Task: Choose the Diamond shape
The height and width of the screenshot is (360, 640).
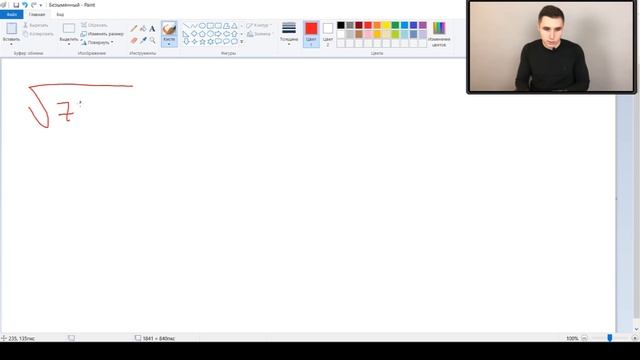Action: 194,34
